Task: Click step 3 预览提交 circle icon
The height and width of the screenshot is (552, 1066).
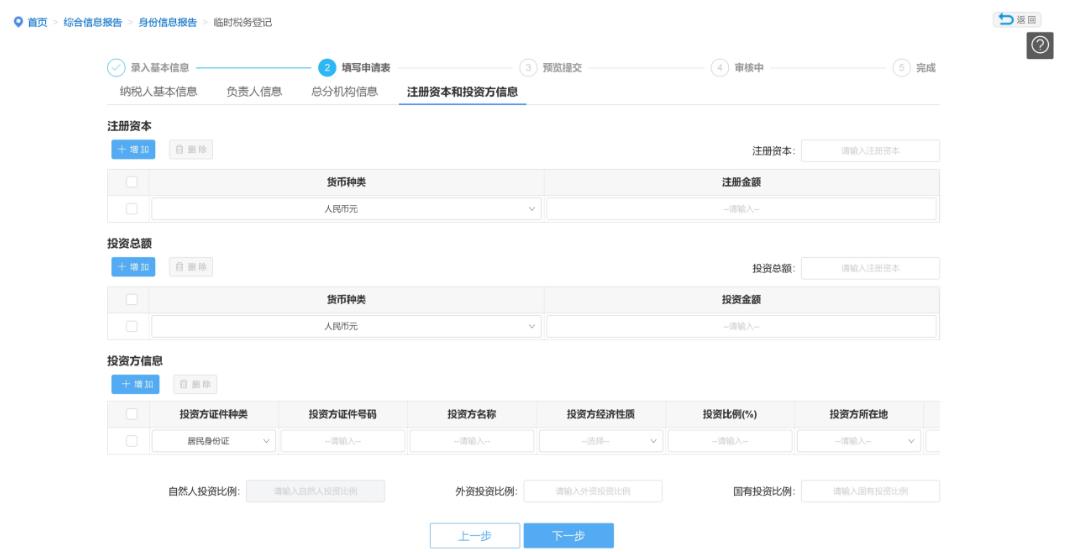Action: [x=528, y=68]
